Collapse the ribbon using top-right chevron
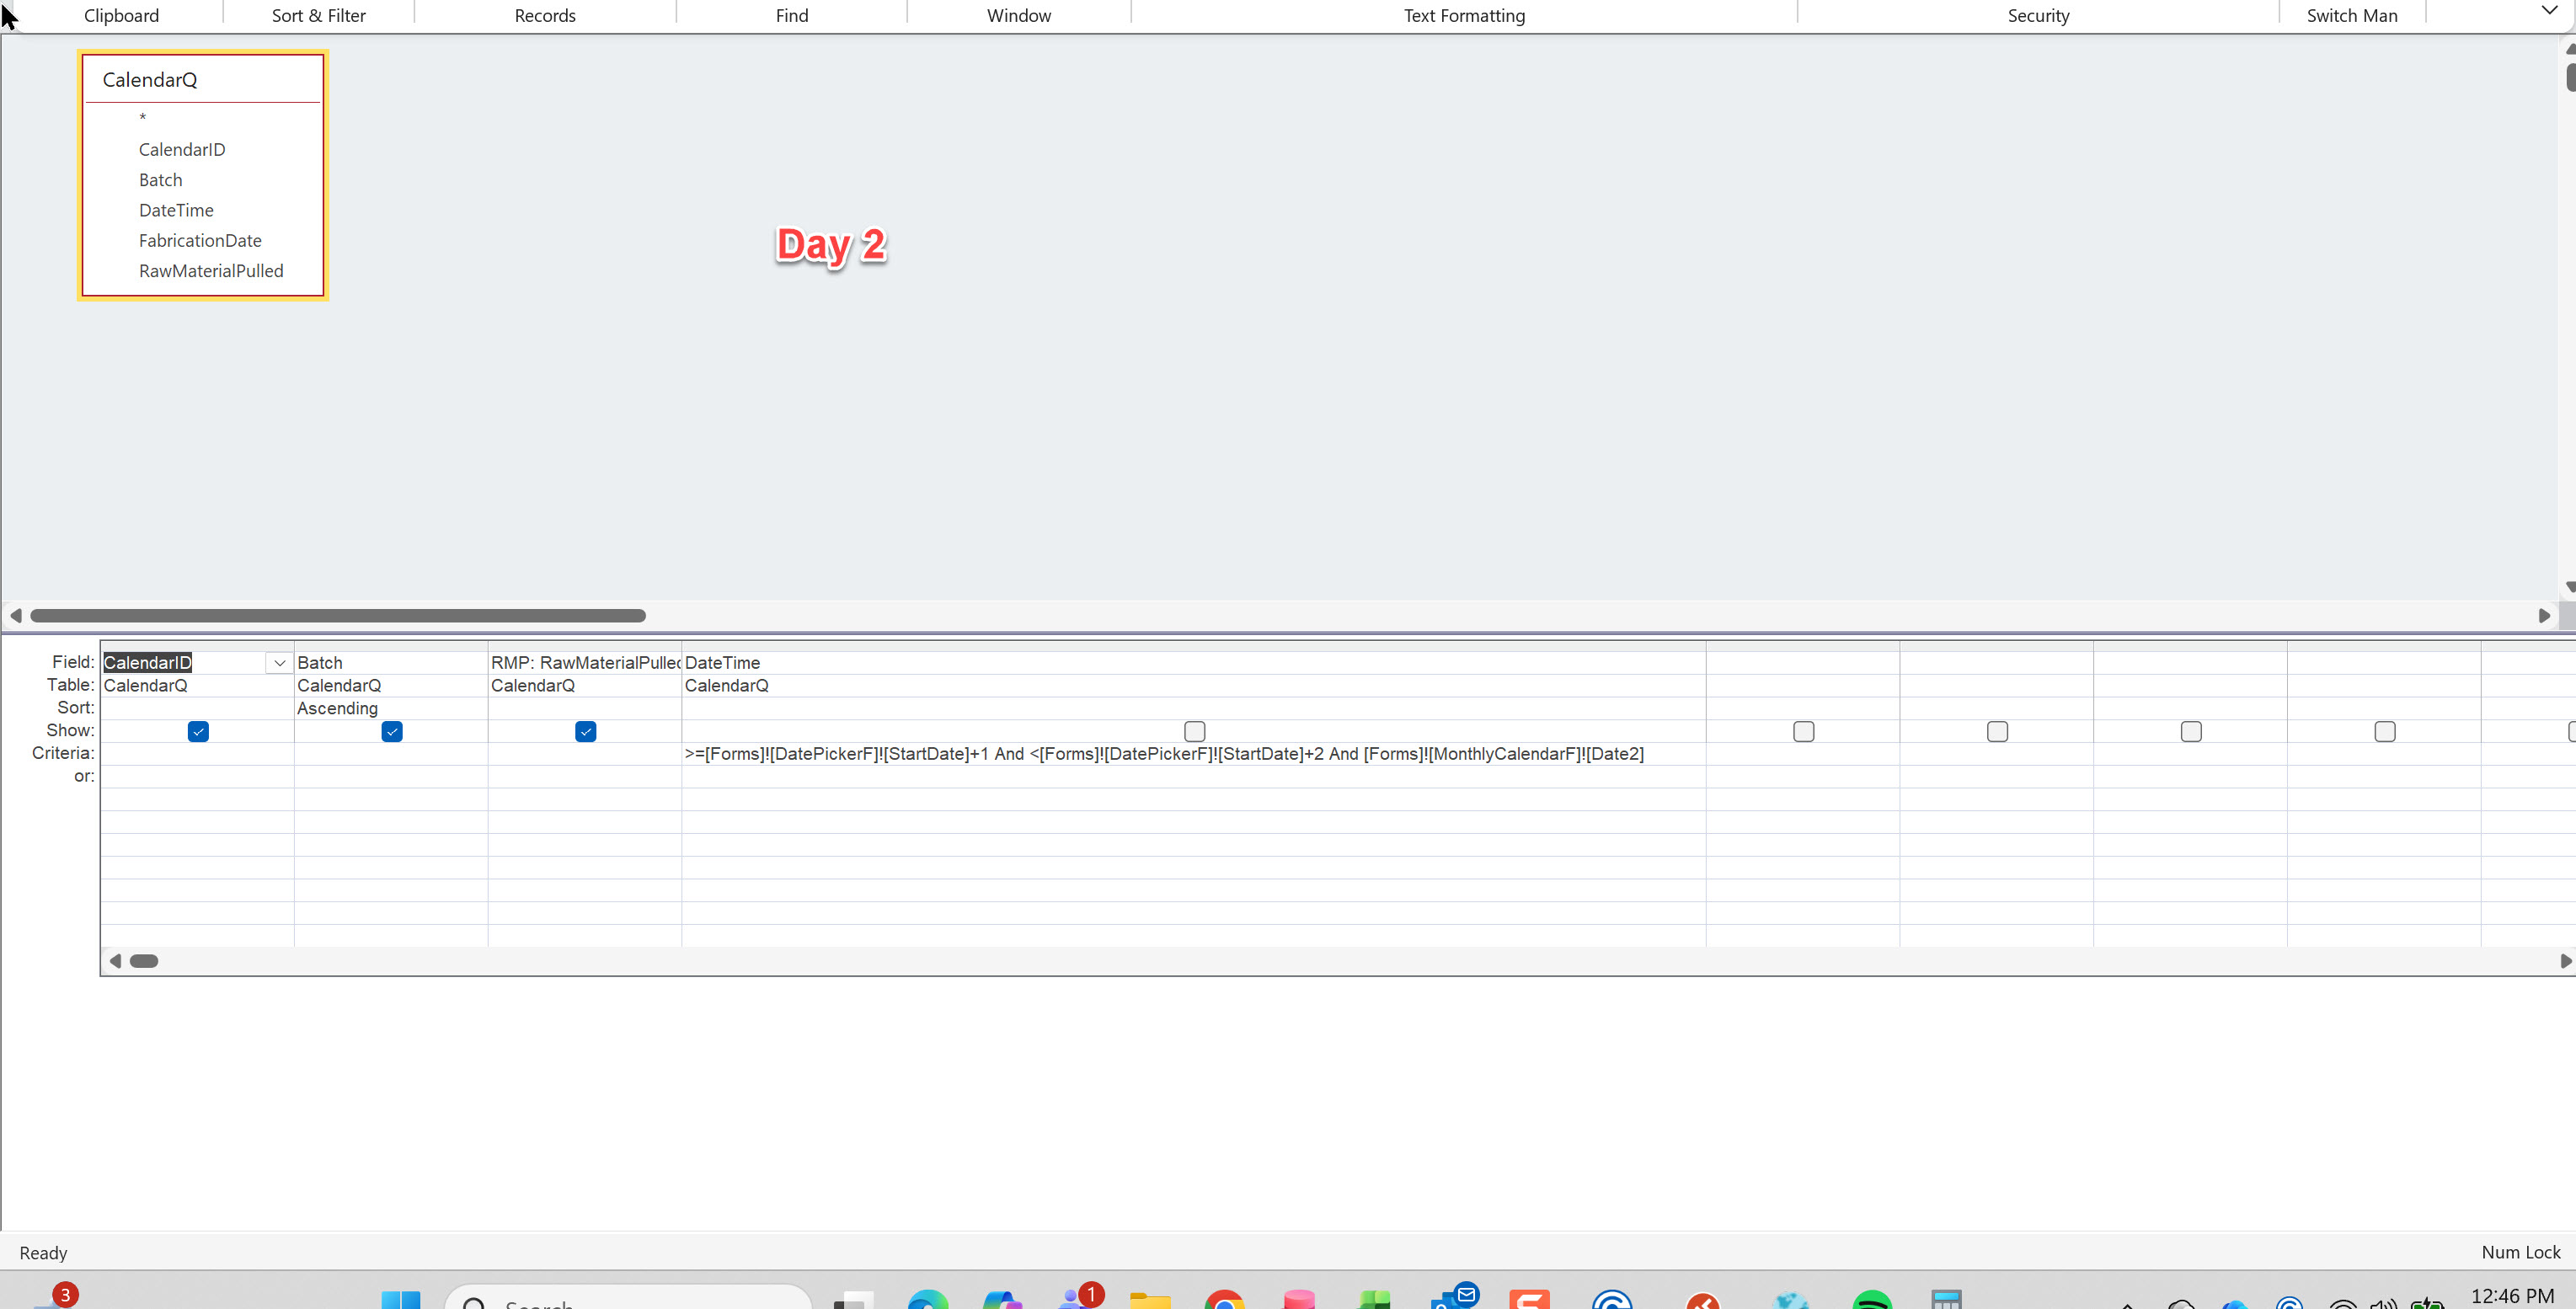Image resolution: width=2576 pixels, height=1309 pixels. coord(2549,11)
